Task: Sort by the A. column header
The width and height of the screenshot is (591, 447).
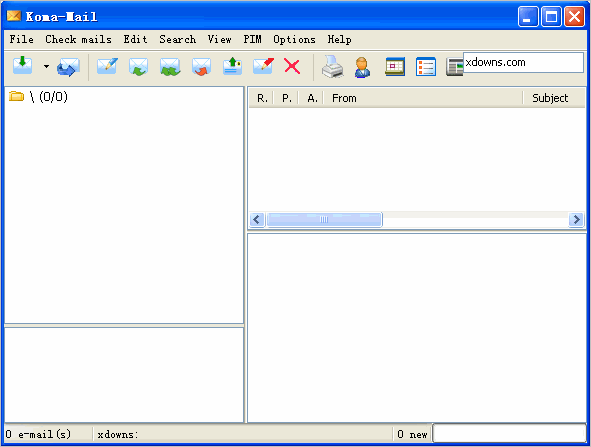Action: coord(311,98)
